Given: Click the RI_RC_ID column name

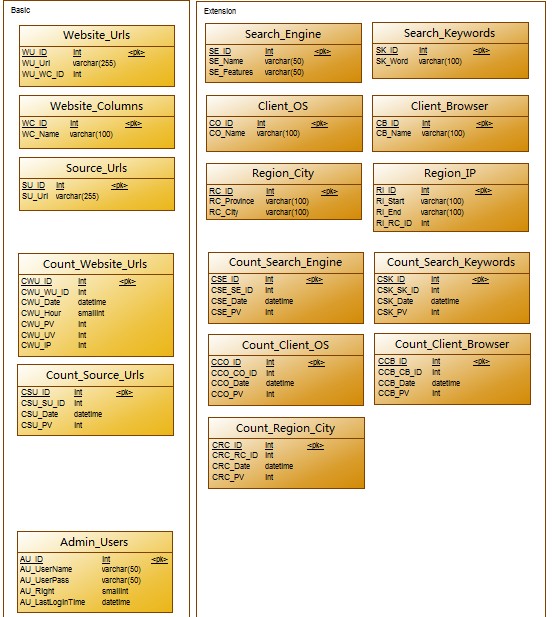Looking at the screenshot, I should 394,223.
